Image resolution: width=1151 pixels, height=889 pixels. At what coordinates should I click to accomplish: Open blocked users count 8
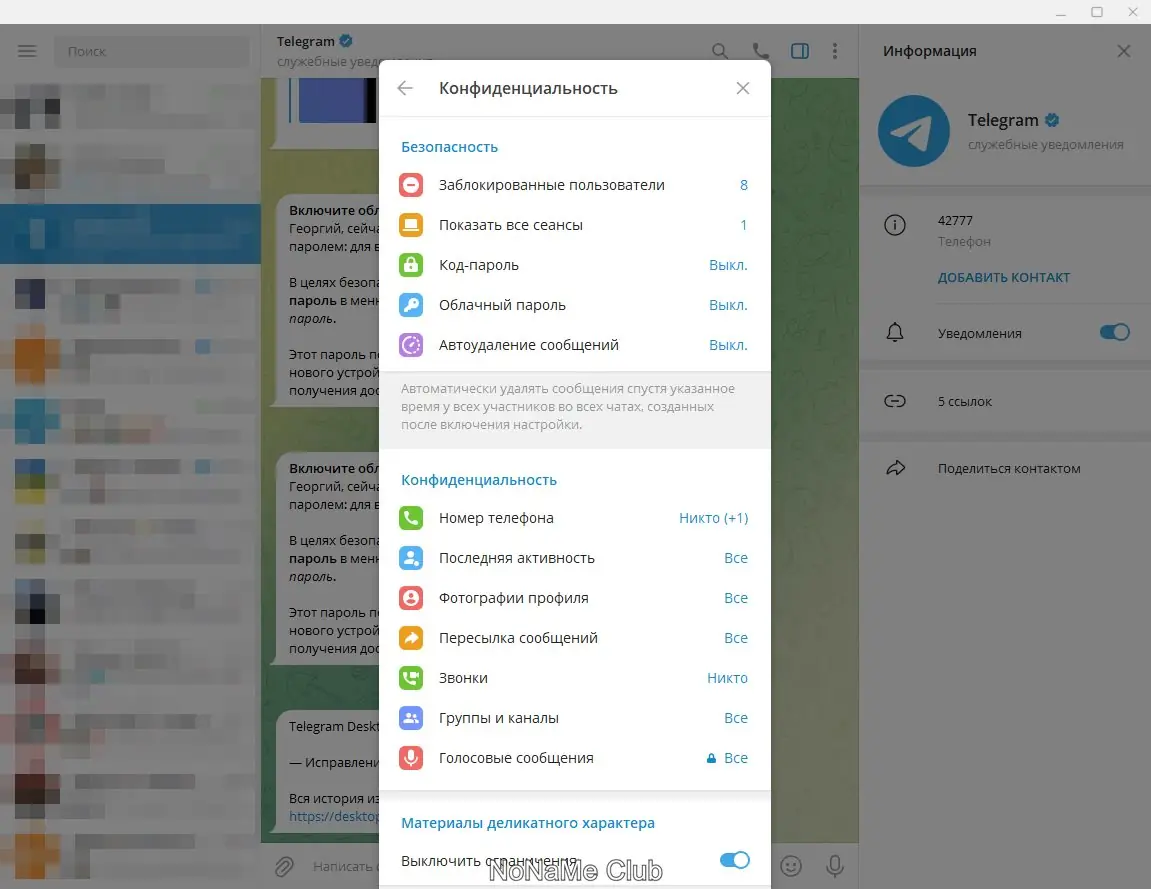(x=744, y=185)
